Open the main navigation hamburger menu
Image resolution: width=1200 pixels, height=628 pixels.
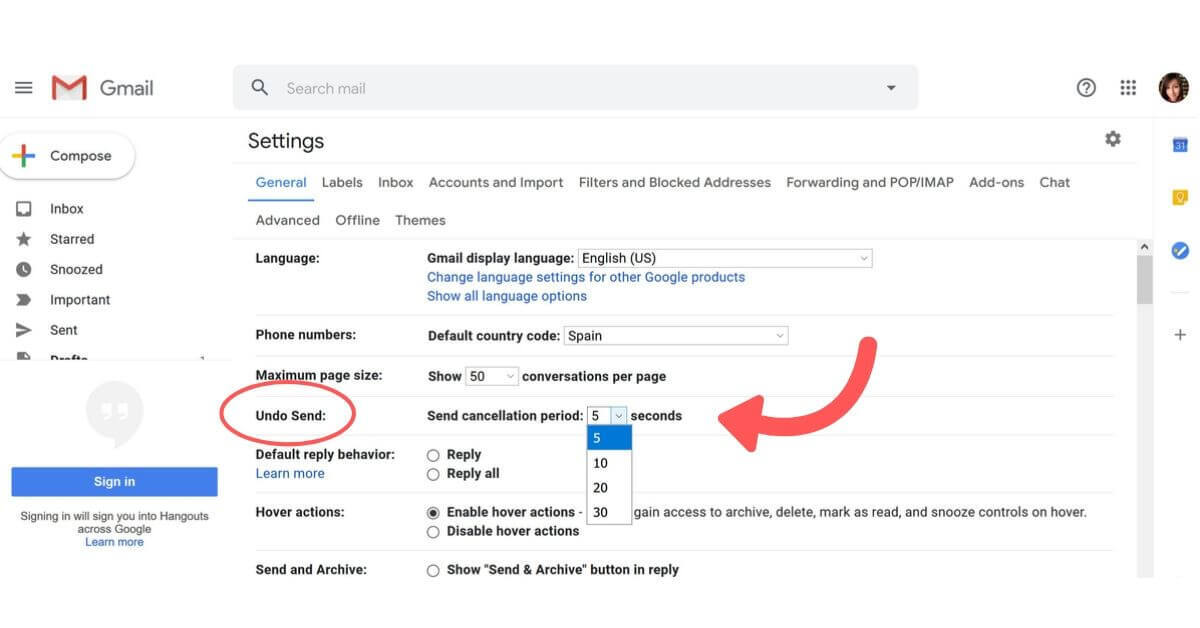[x=24, y=87]
